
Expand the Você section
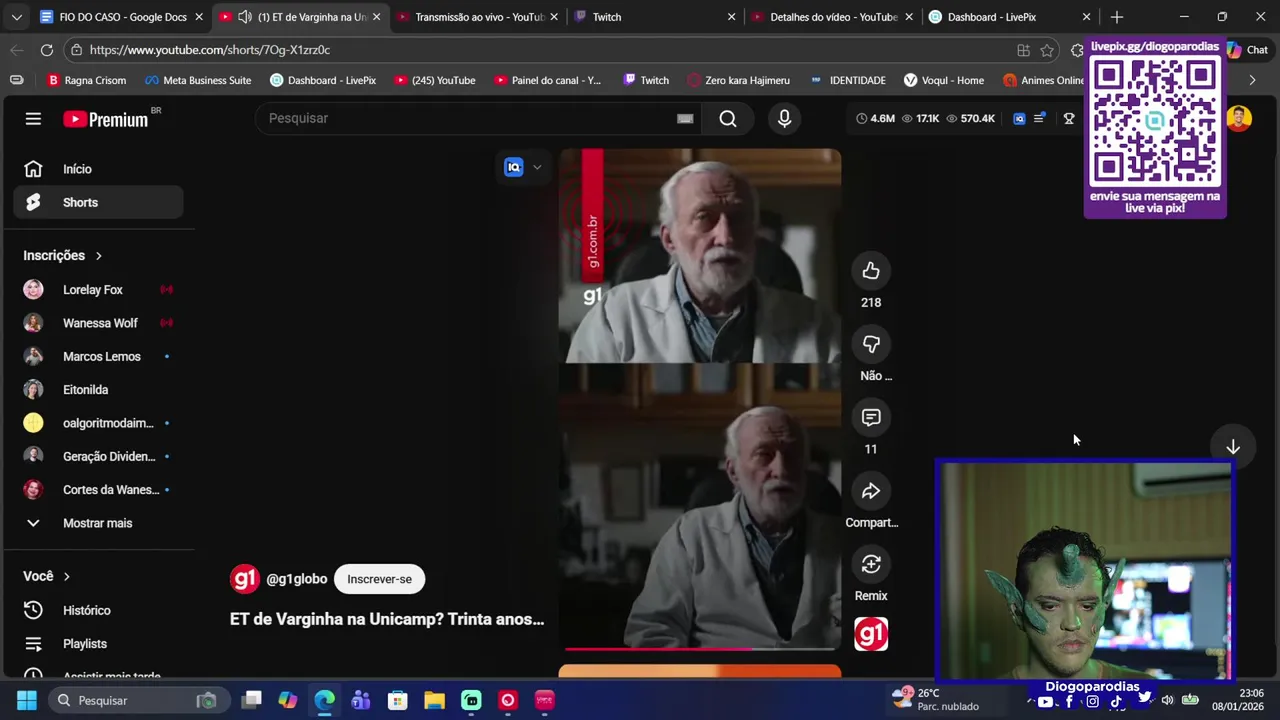coord(47,577)
